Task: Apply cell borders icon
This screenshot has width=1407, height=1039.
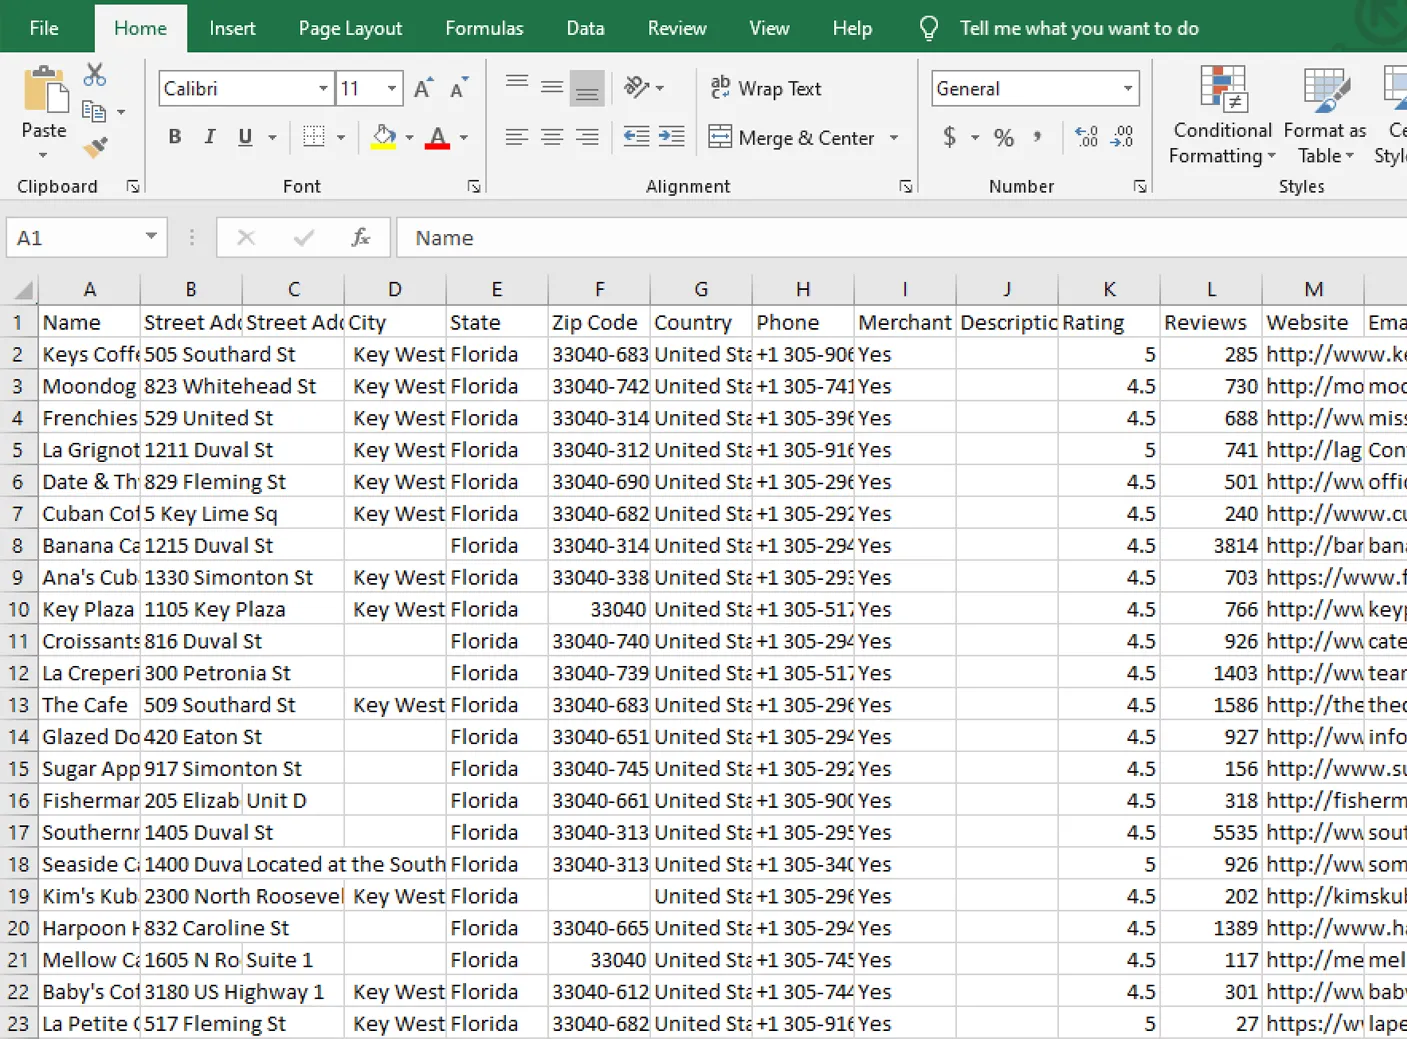Action: [x=314, y=137]
